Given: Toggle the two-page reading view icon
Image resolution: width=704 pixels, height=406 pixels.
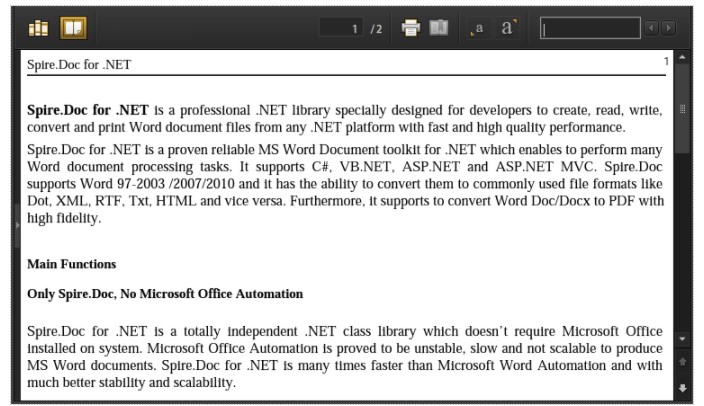Looking at the screenshot, I should (73, 28).
